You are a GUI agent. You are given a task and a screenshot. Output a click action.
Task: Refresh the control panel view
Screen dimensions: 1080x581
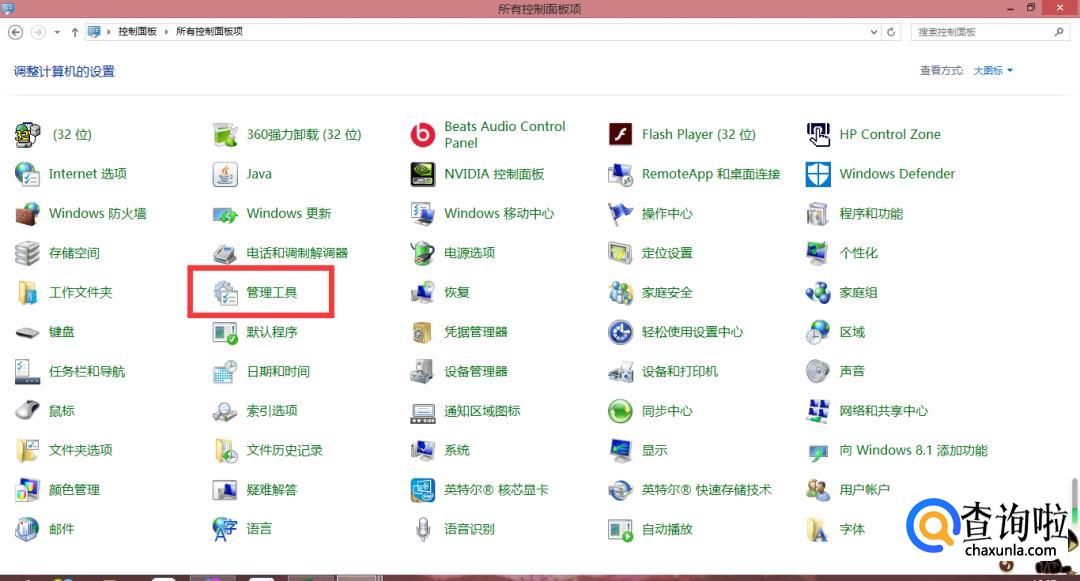click(891, 32)
